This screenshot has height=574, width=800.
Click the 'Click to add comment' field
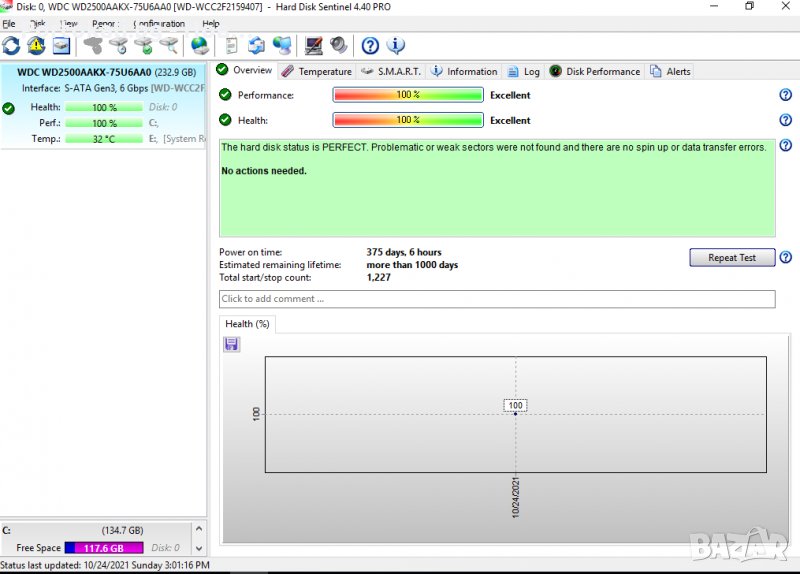(x=496, y=299)
